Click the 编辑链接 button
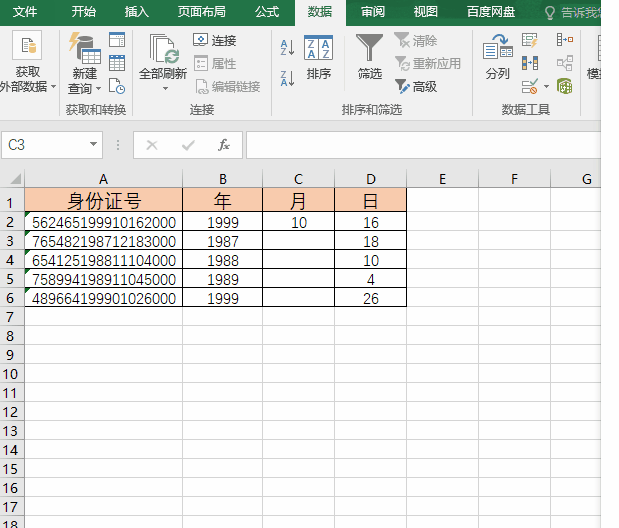Viewport: 619px width, 528px height. [227, 86]
